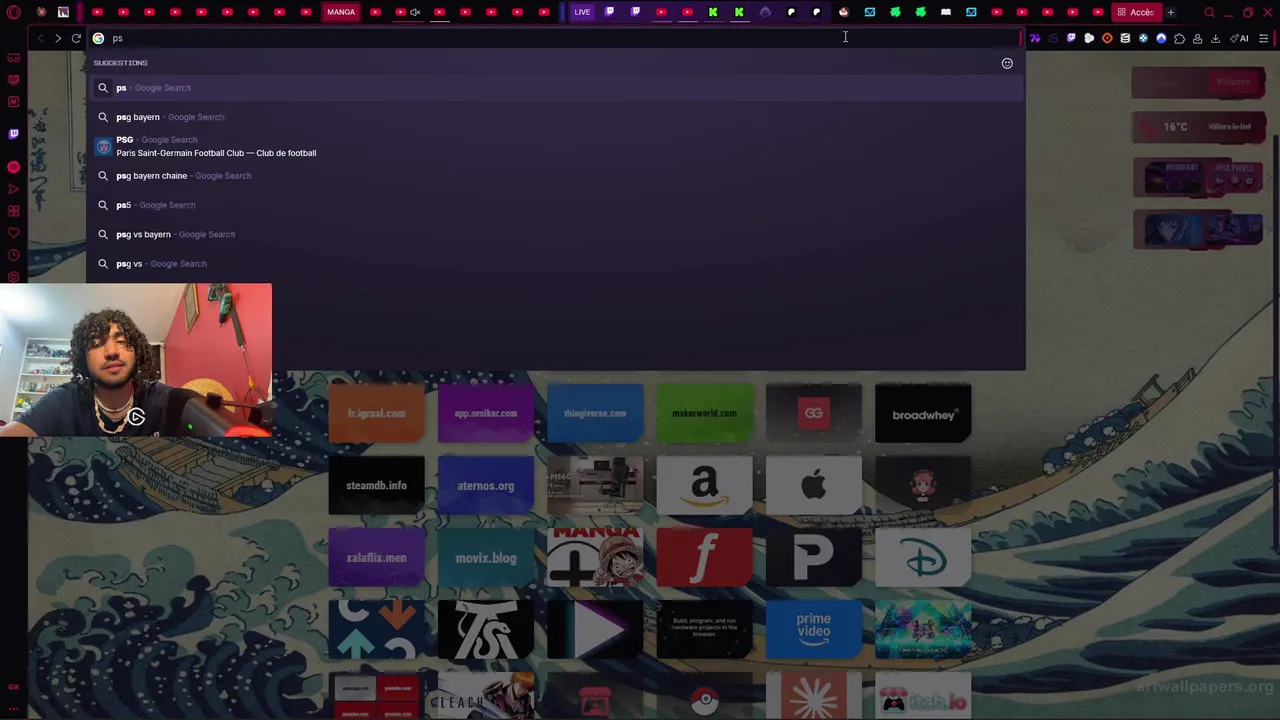1280x720 pixels.
Task: Switch to the first Twitch tab after LIVE
Action: [x=609, y=12]
